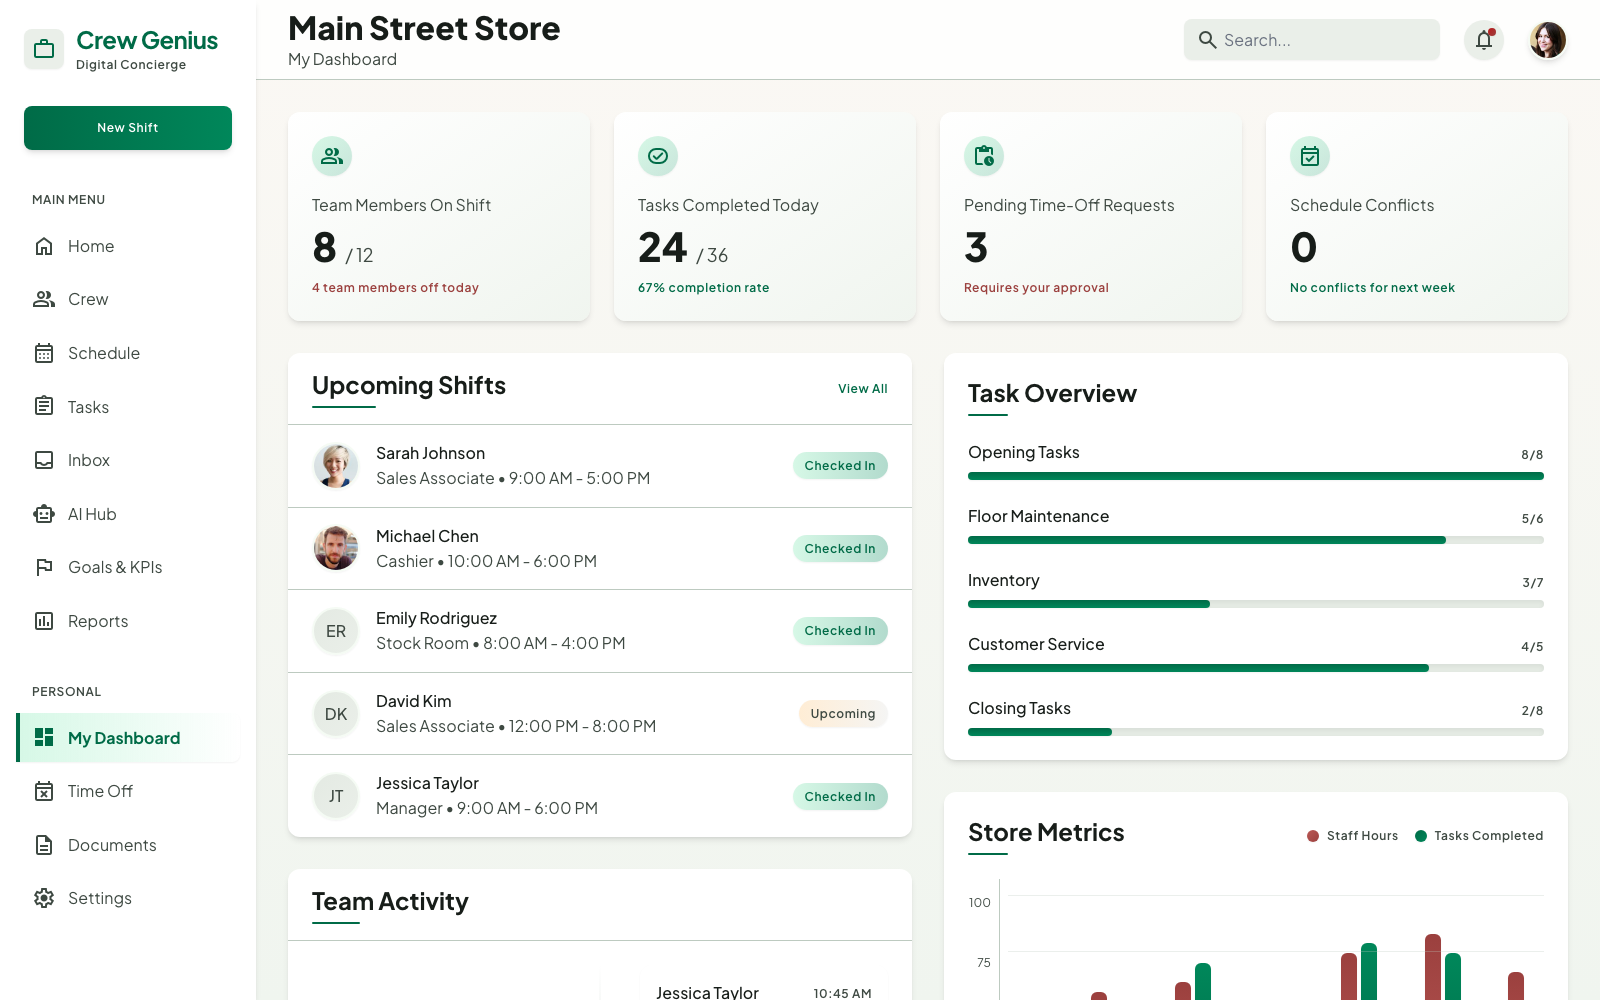Select AI Hub in the sidebar
This screenshot has width=1600, height=1000.
[x=128, y=514]
